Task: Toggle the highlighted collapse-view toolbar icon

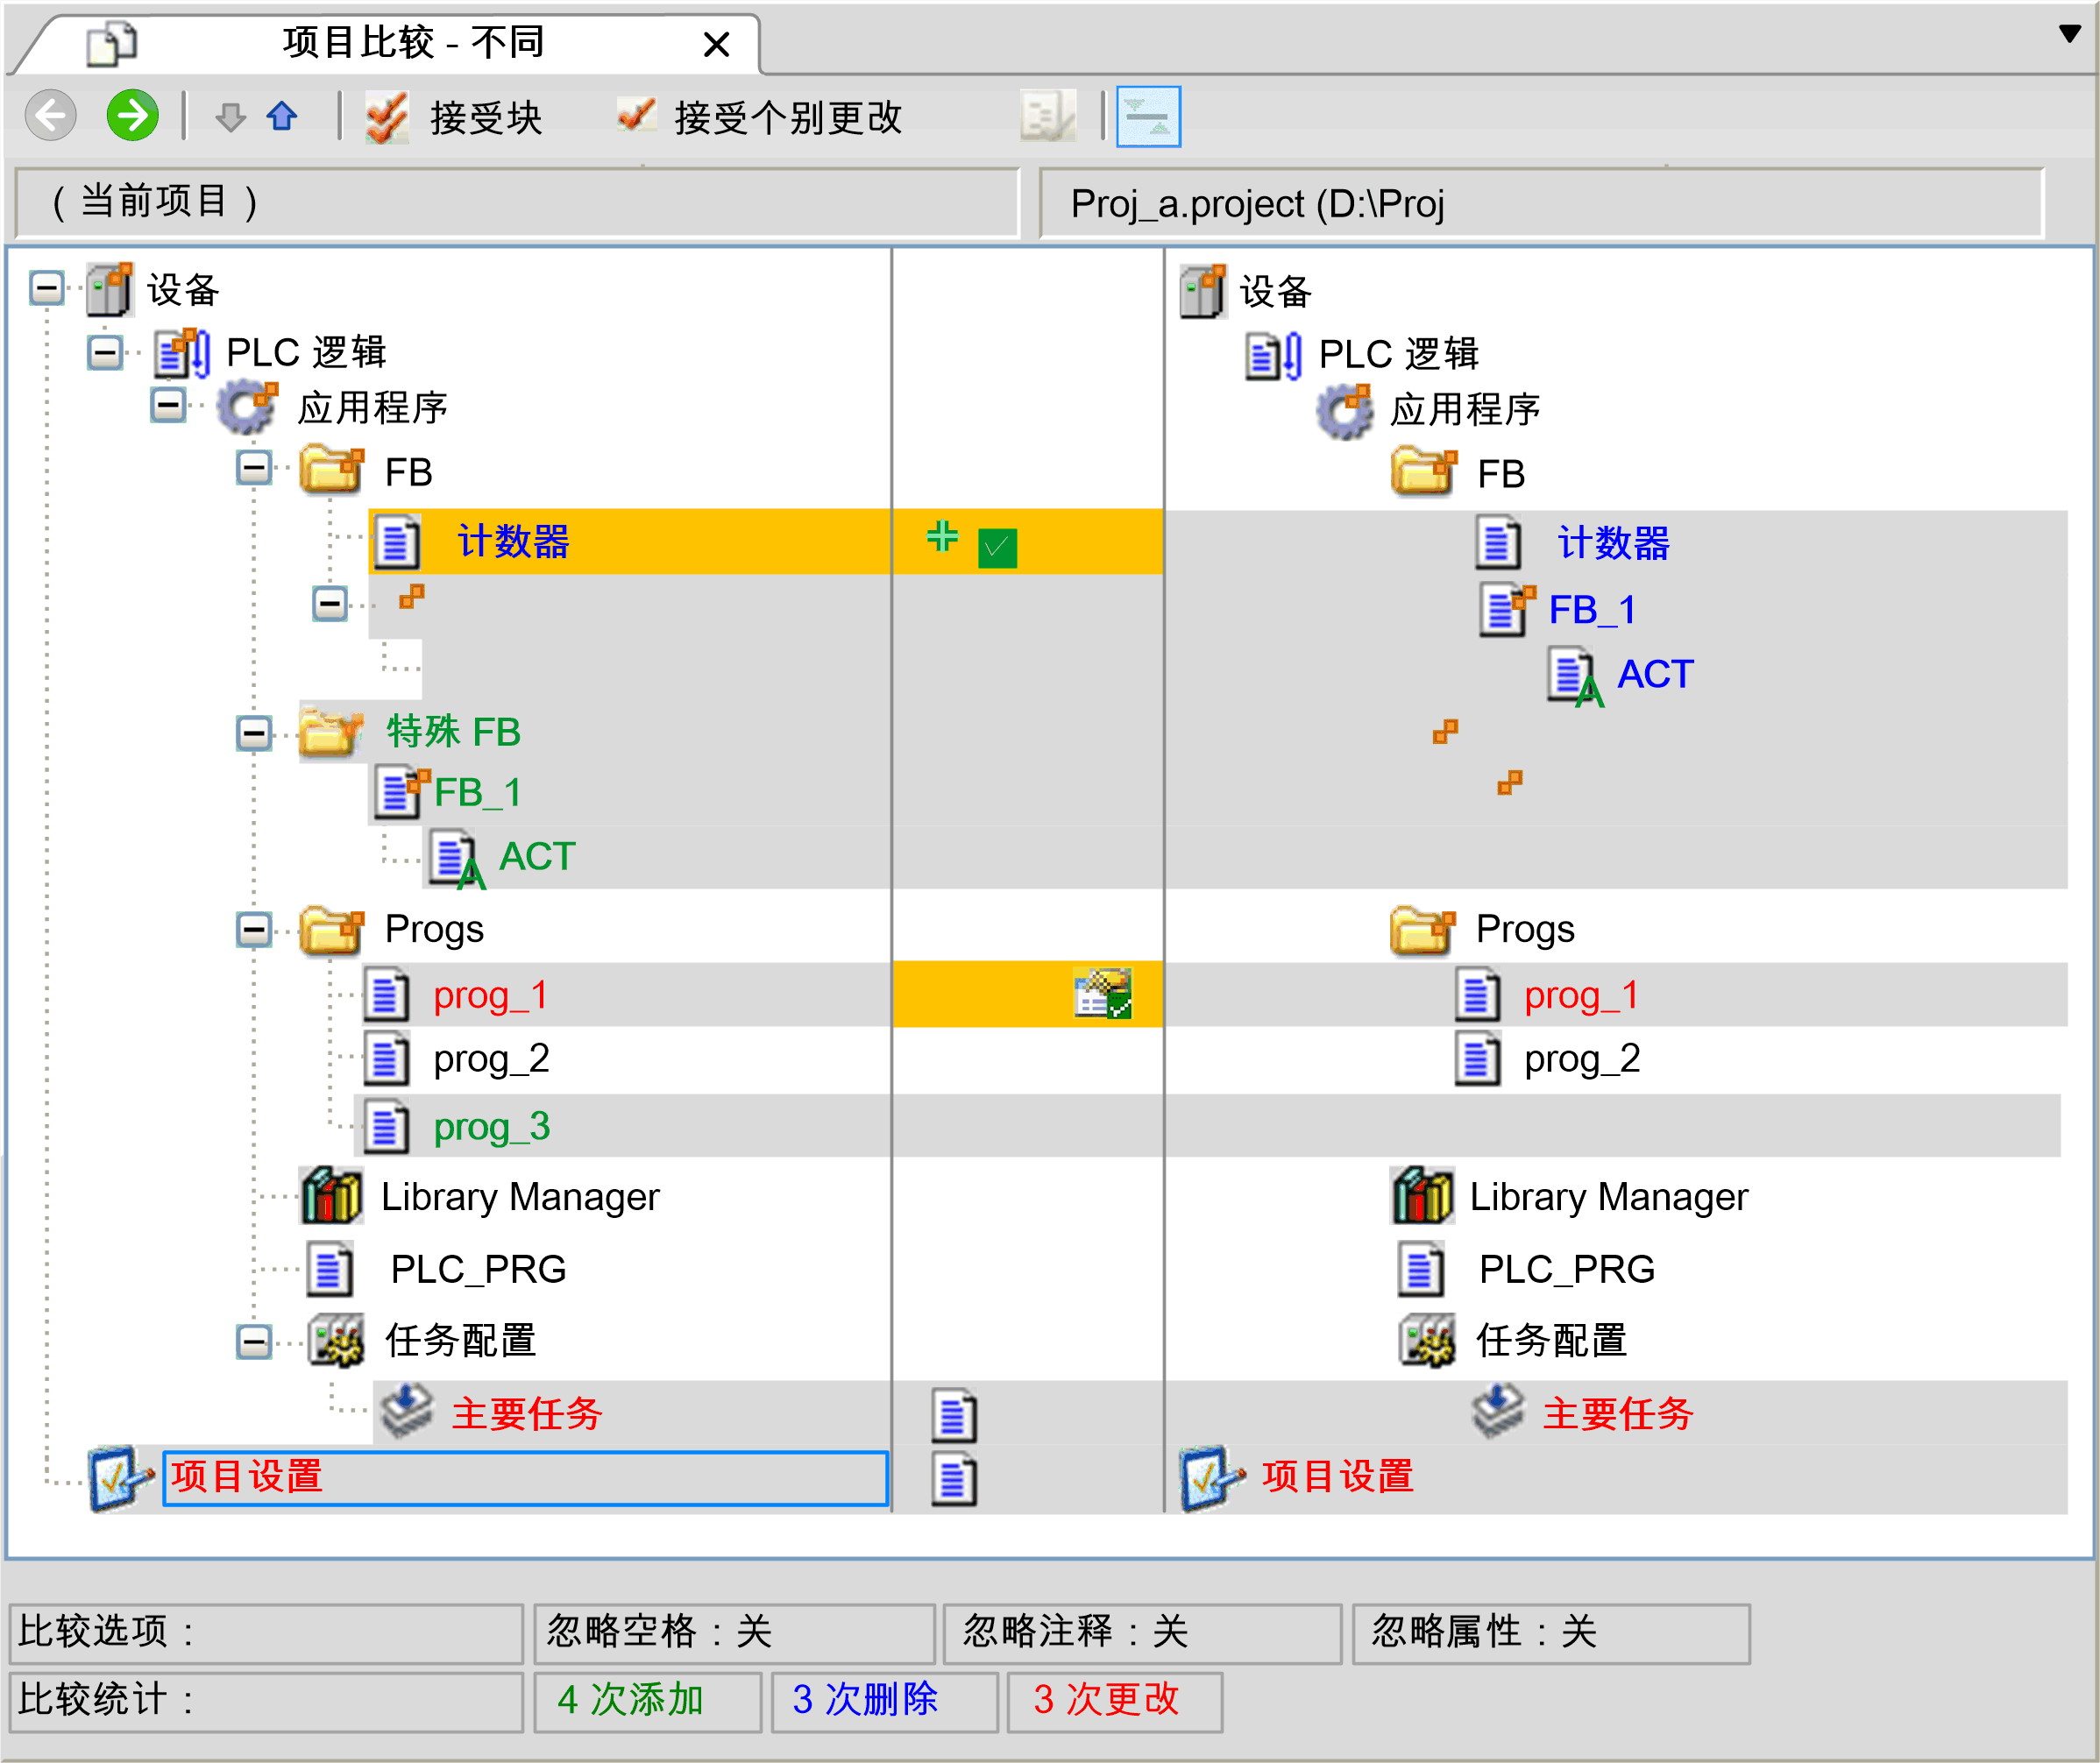Action: [x=1148, y=117]
